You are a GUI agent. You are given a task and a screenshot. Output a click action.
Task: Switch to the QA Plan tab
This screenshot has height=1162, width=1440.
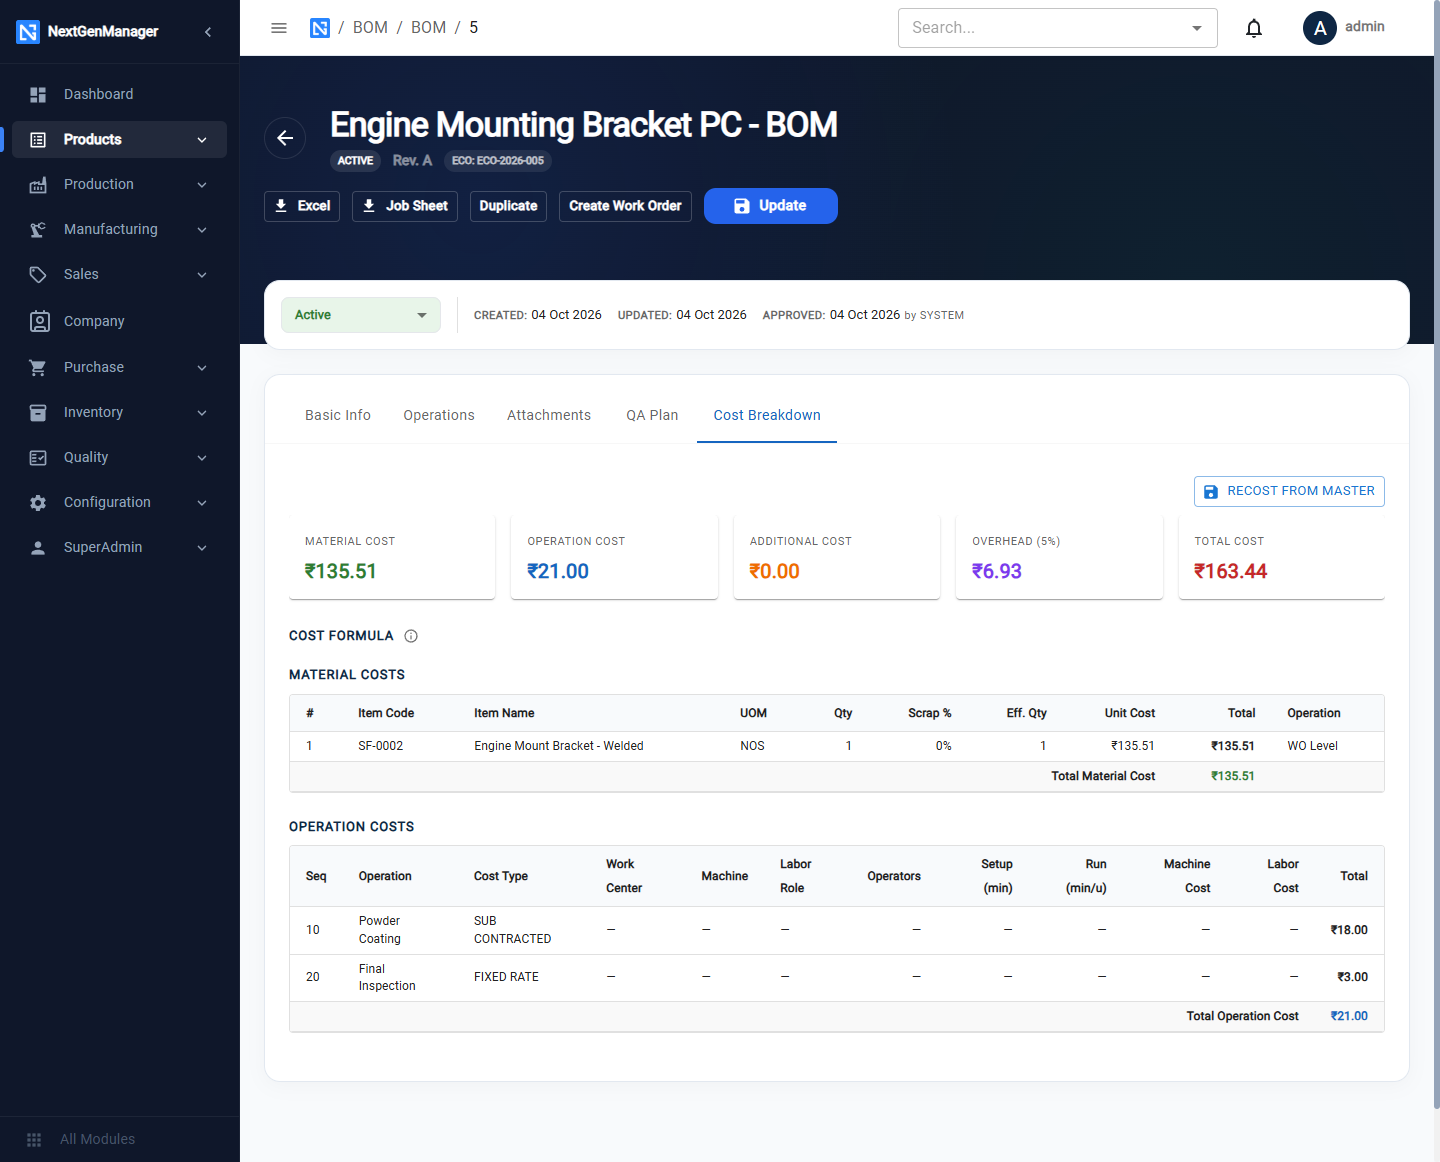pyautogui.click(x=652, y=415)
